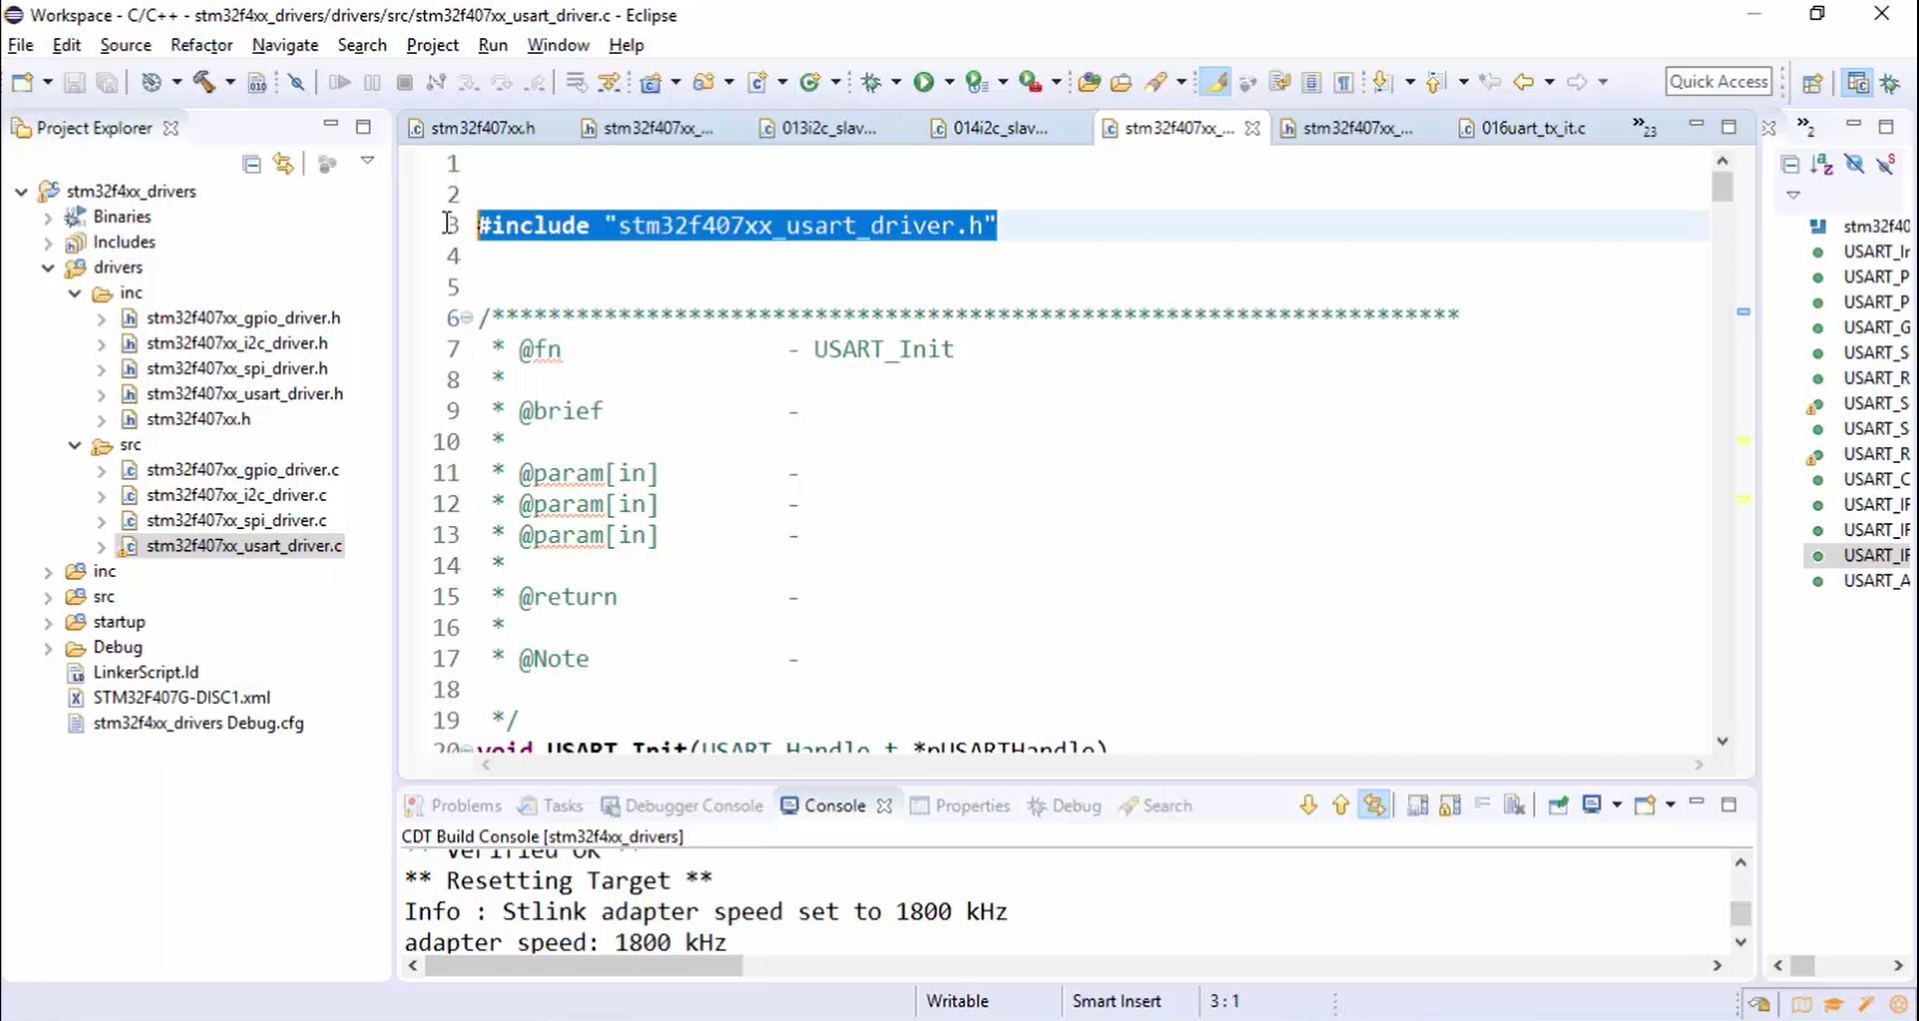
Task: Select LinkerScript.ld file
Action: click(x=145, y=672)
